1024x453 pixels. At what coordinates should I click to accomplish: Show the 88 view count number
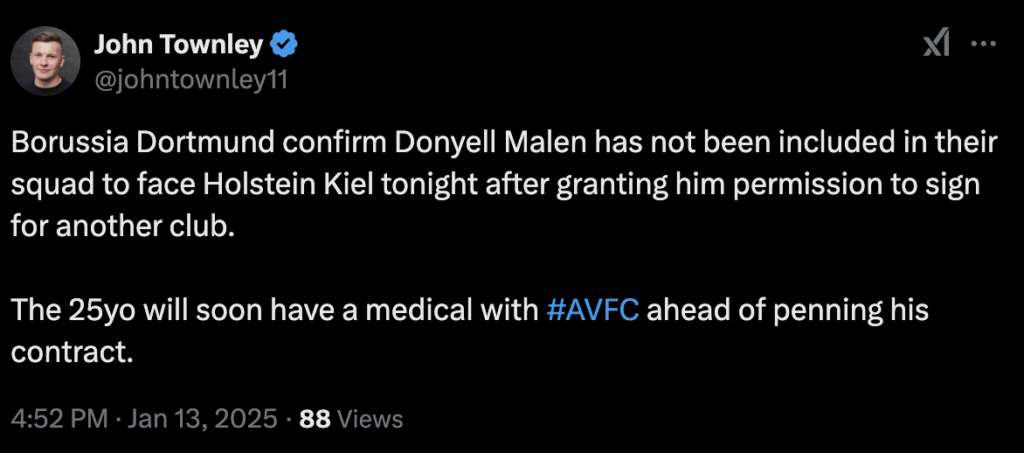315,418
